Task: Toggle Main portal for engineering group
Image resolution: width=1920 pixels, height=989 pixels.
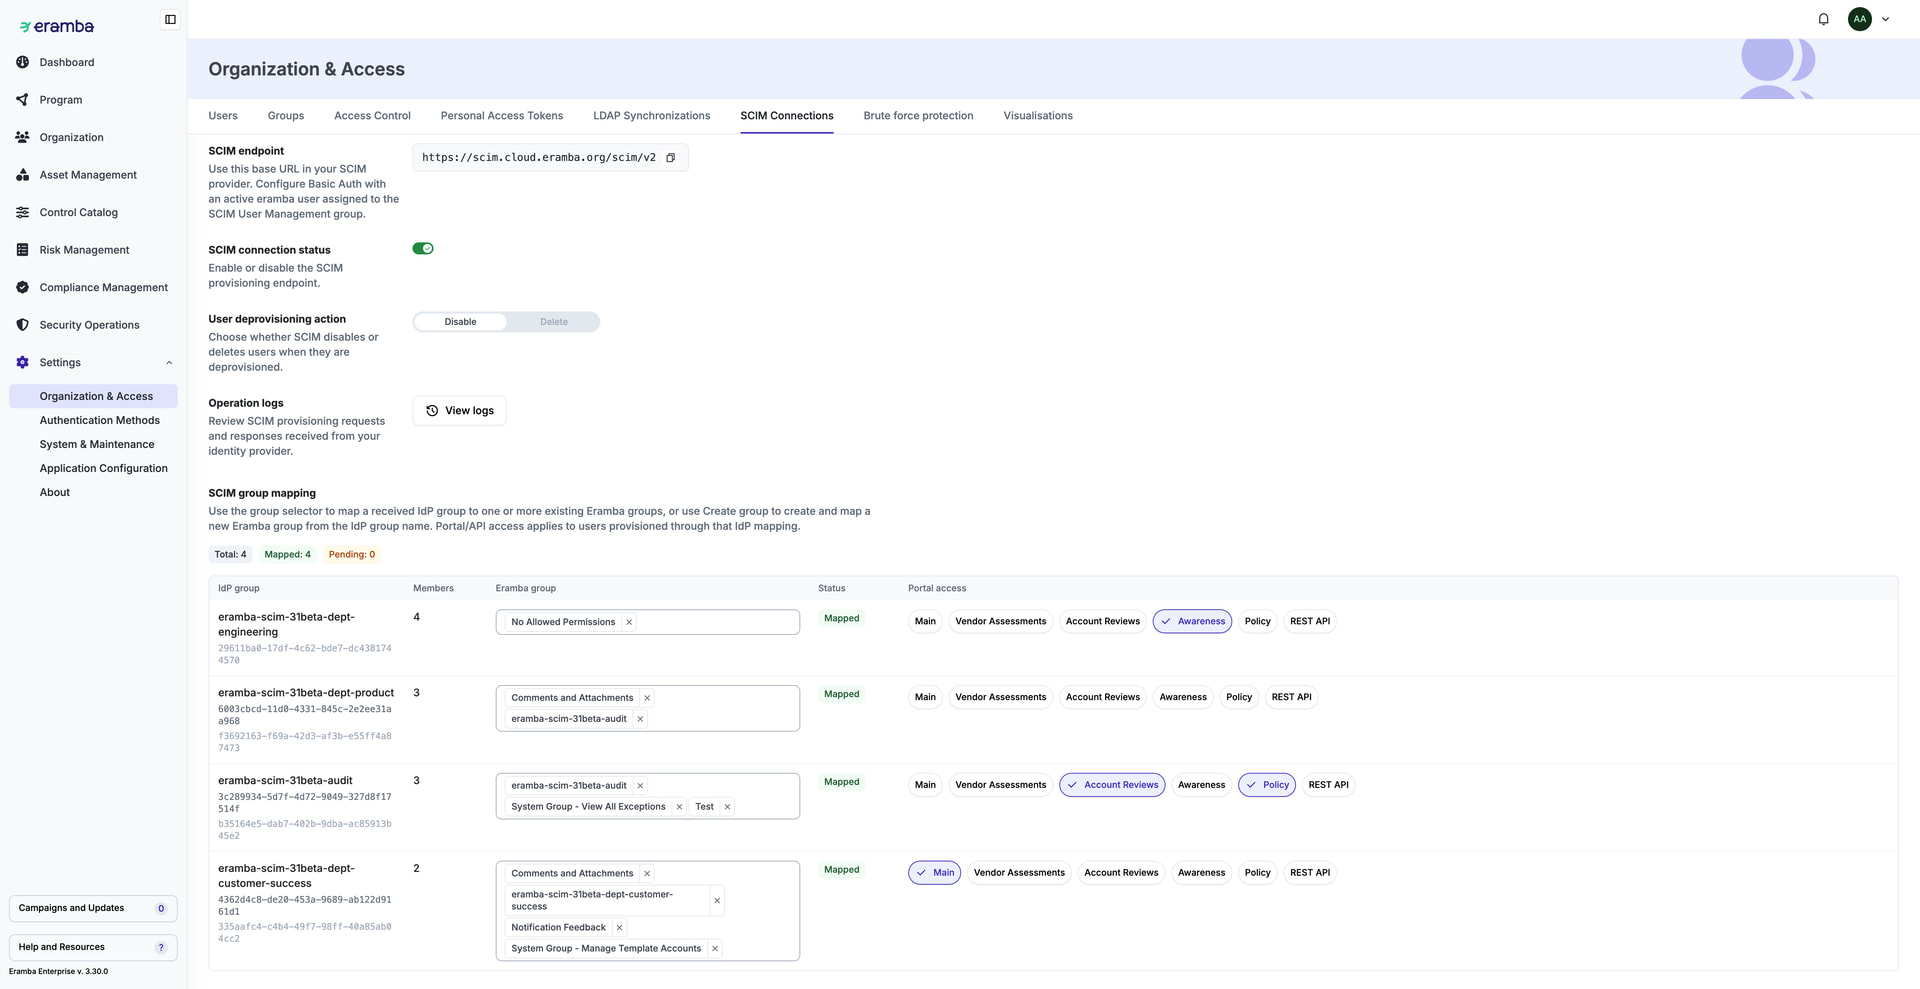Action: 925,622
